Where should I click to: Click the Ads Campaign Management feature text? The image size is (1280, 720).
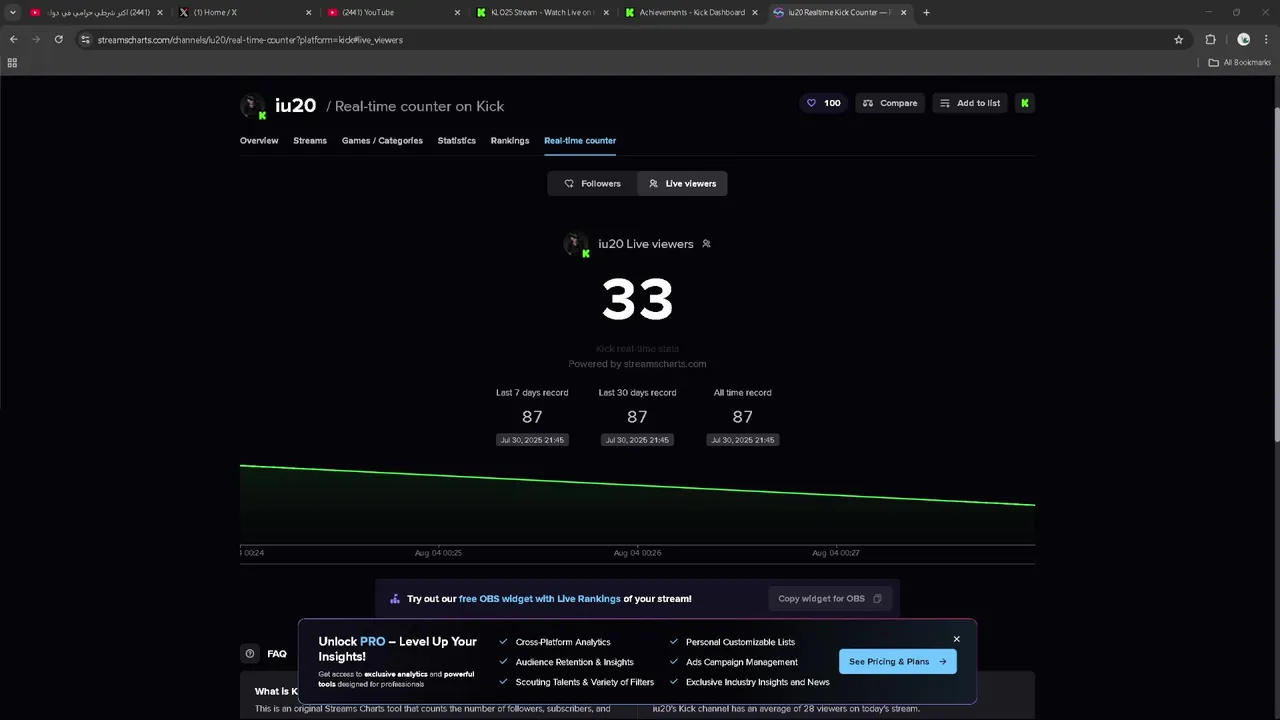(742, 662)
